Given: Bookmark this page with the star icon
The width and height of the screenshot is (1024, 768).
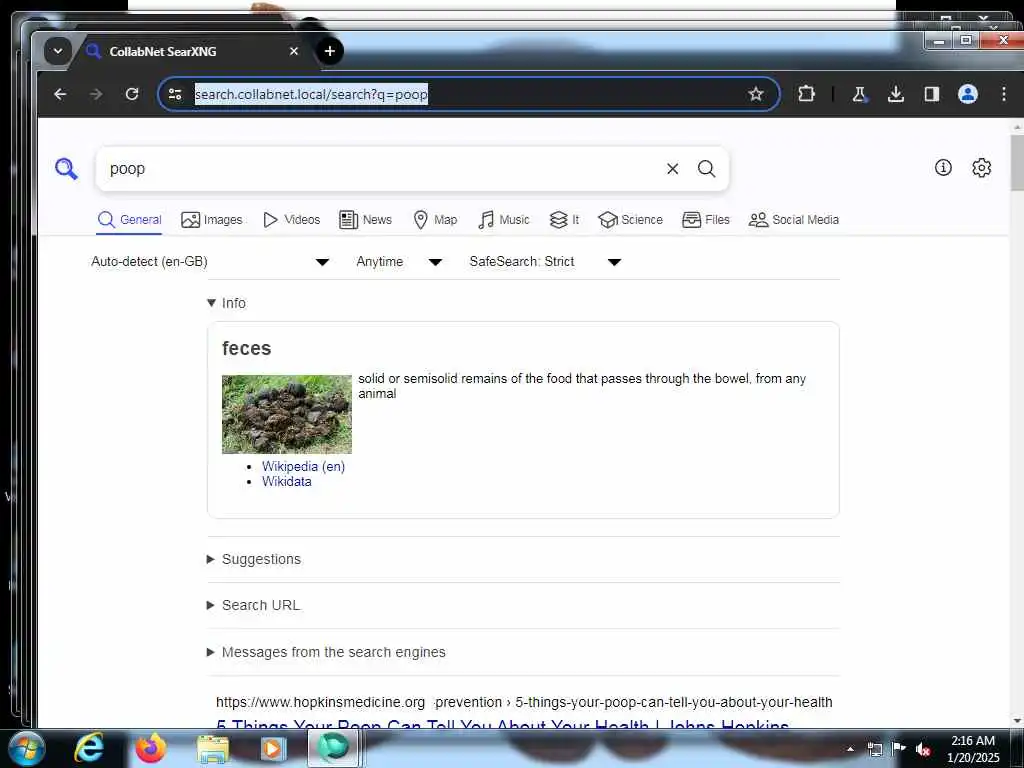Looking at the screenshot, I should [x=756, y=94].
